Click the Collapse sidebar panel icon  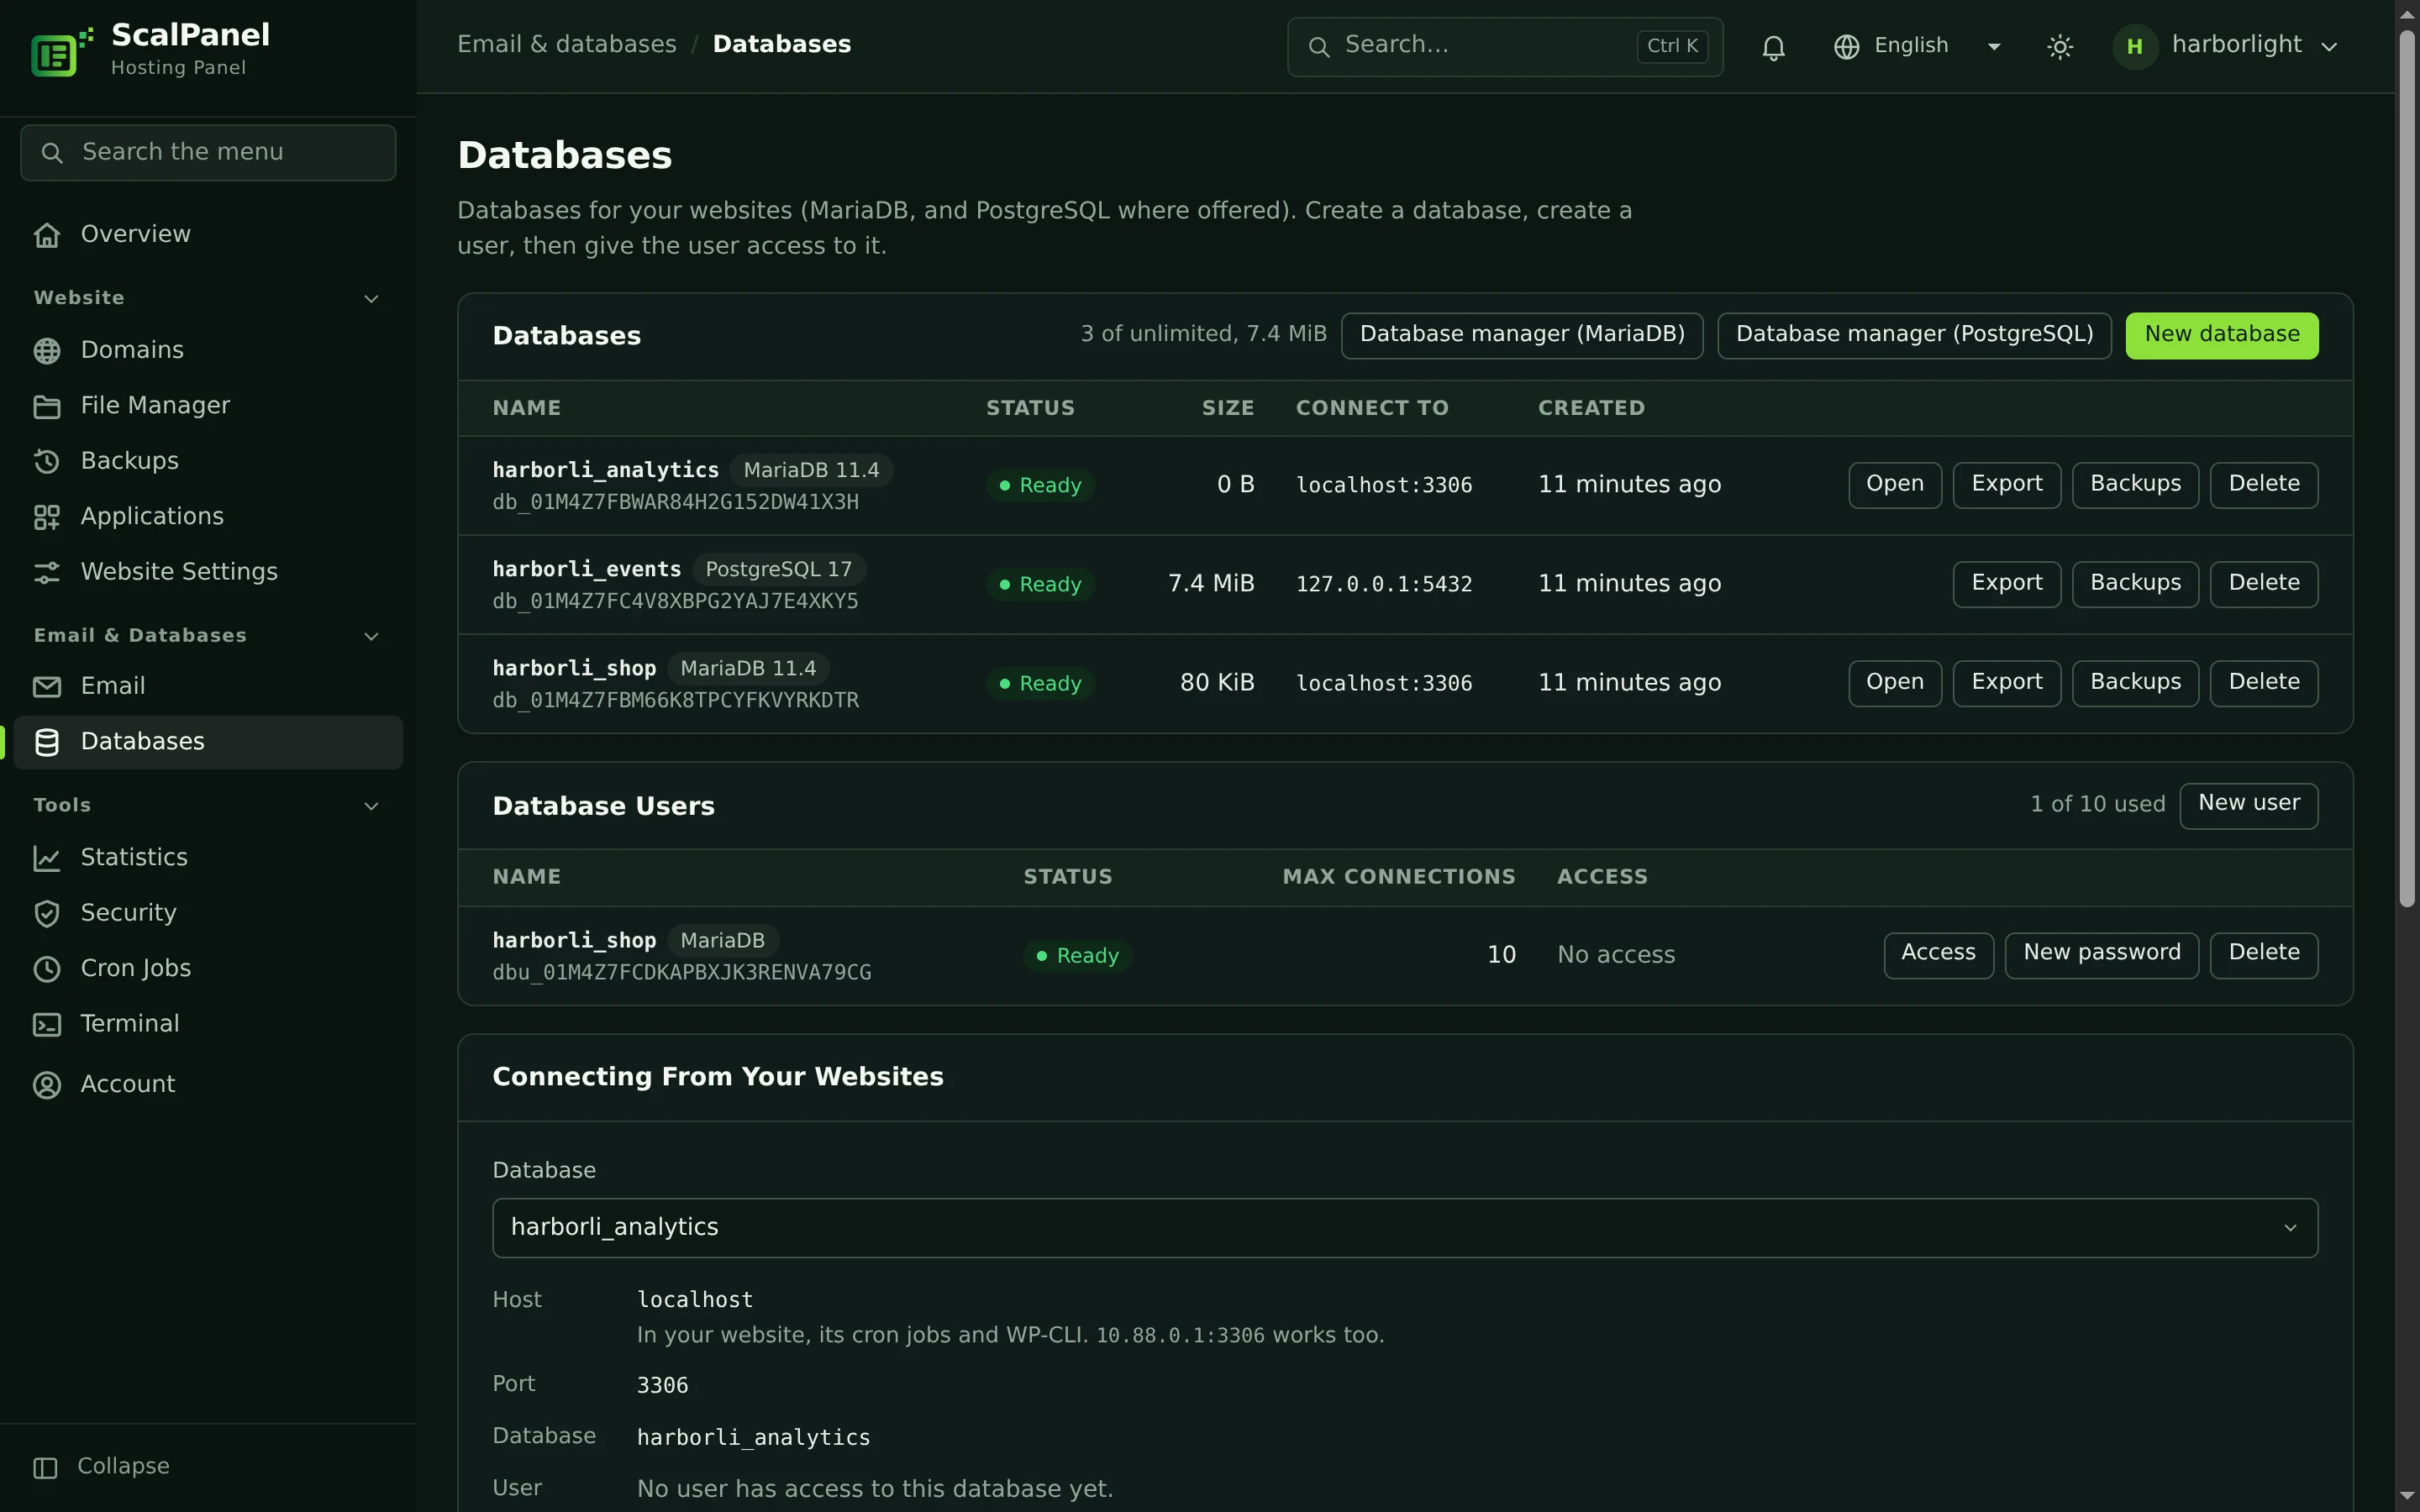(45, 1467)
